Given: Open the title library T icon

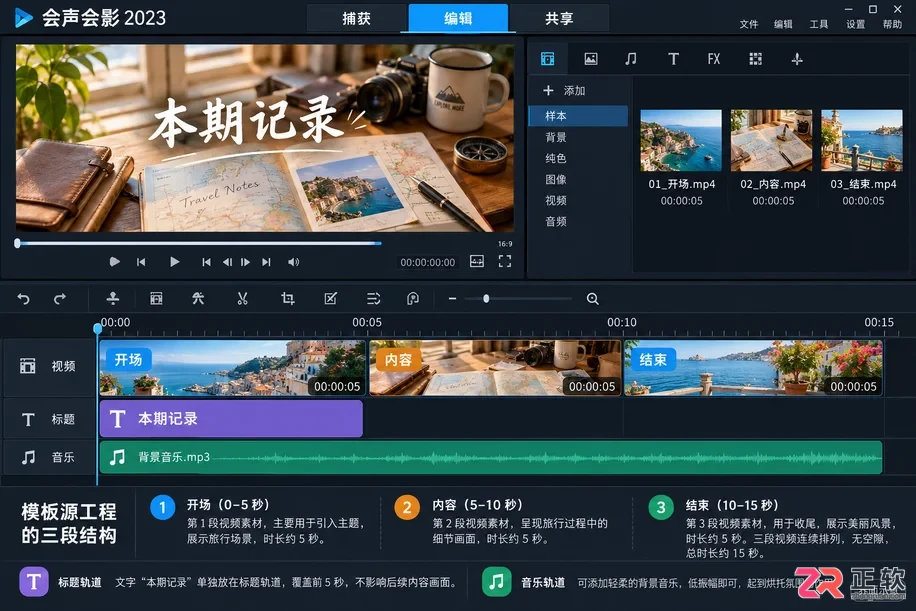Looking at the screenshot, I should [x=673, y=59].
